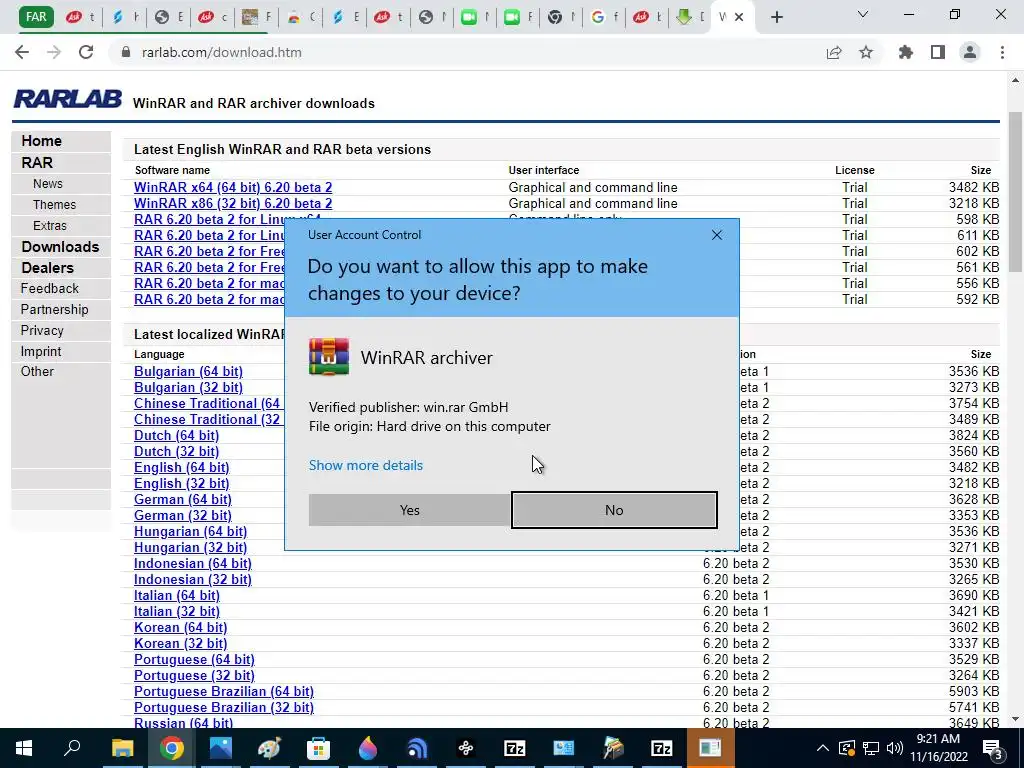The image size is (1024, 768).
Task: Open the Privacy sidebar item
Action: (42, 330)
